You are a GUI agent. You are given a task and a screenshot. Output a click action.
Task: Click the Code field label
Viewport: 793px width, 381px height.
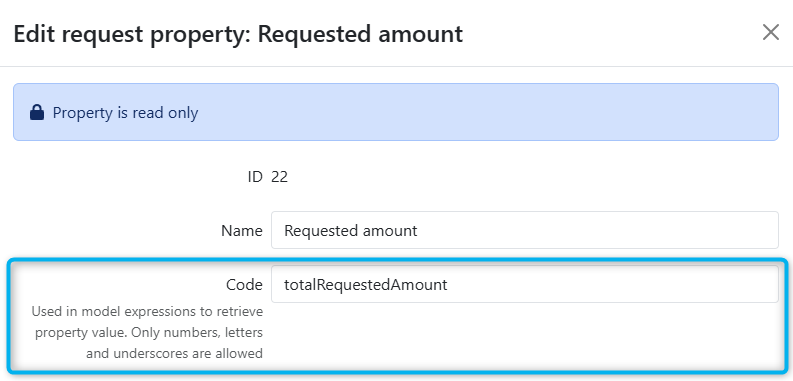pyautogui.click(x=244, y=285)
